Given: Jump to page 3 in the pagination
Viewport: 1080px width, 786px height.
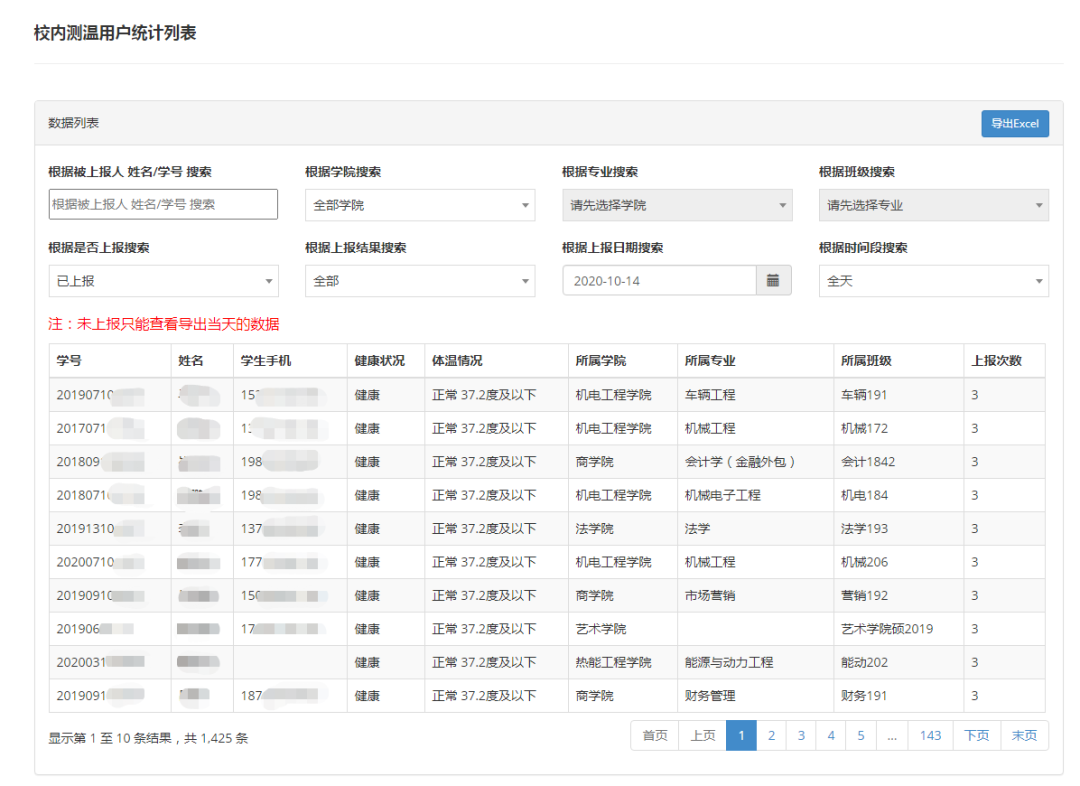Looking at the screenshot, I should [801, 736].
